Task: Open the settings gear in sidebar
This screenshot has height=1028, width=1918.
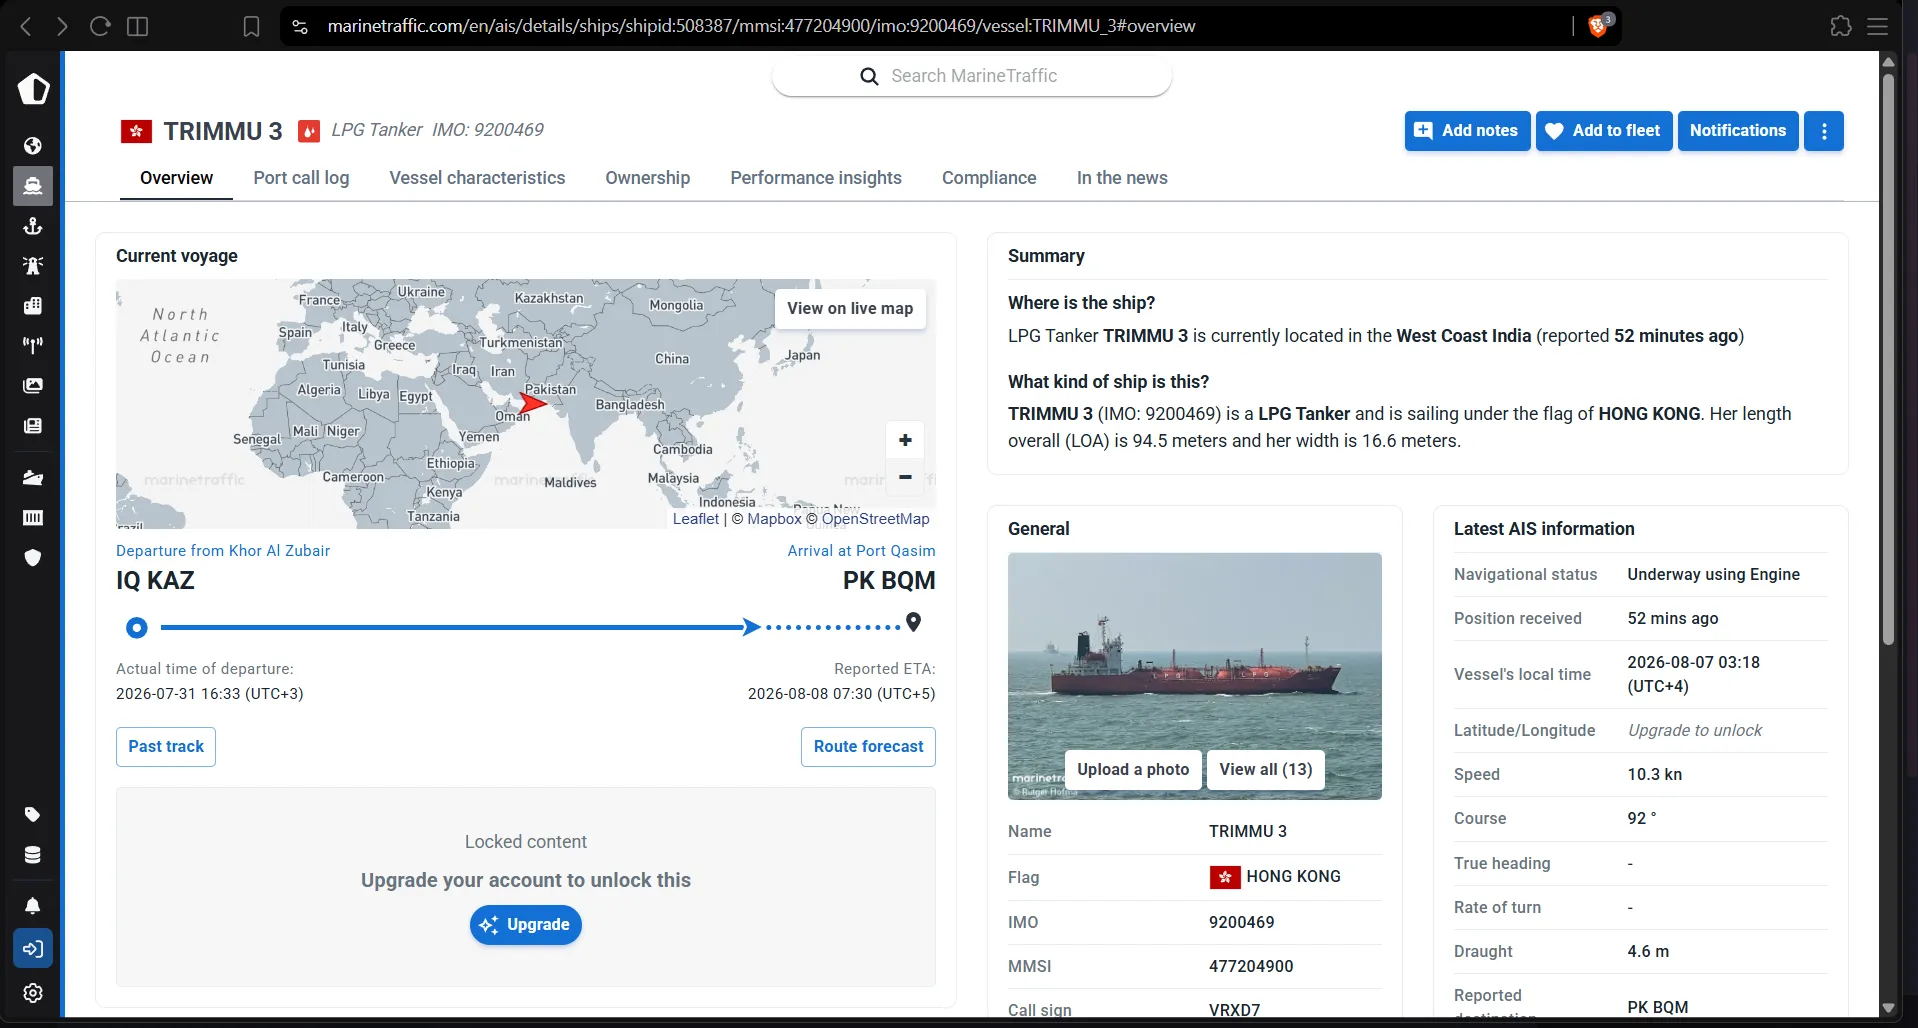Action: coord(33,993)
